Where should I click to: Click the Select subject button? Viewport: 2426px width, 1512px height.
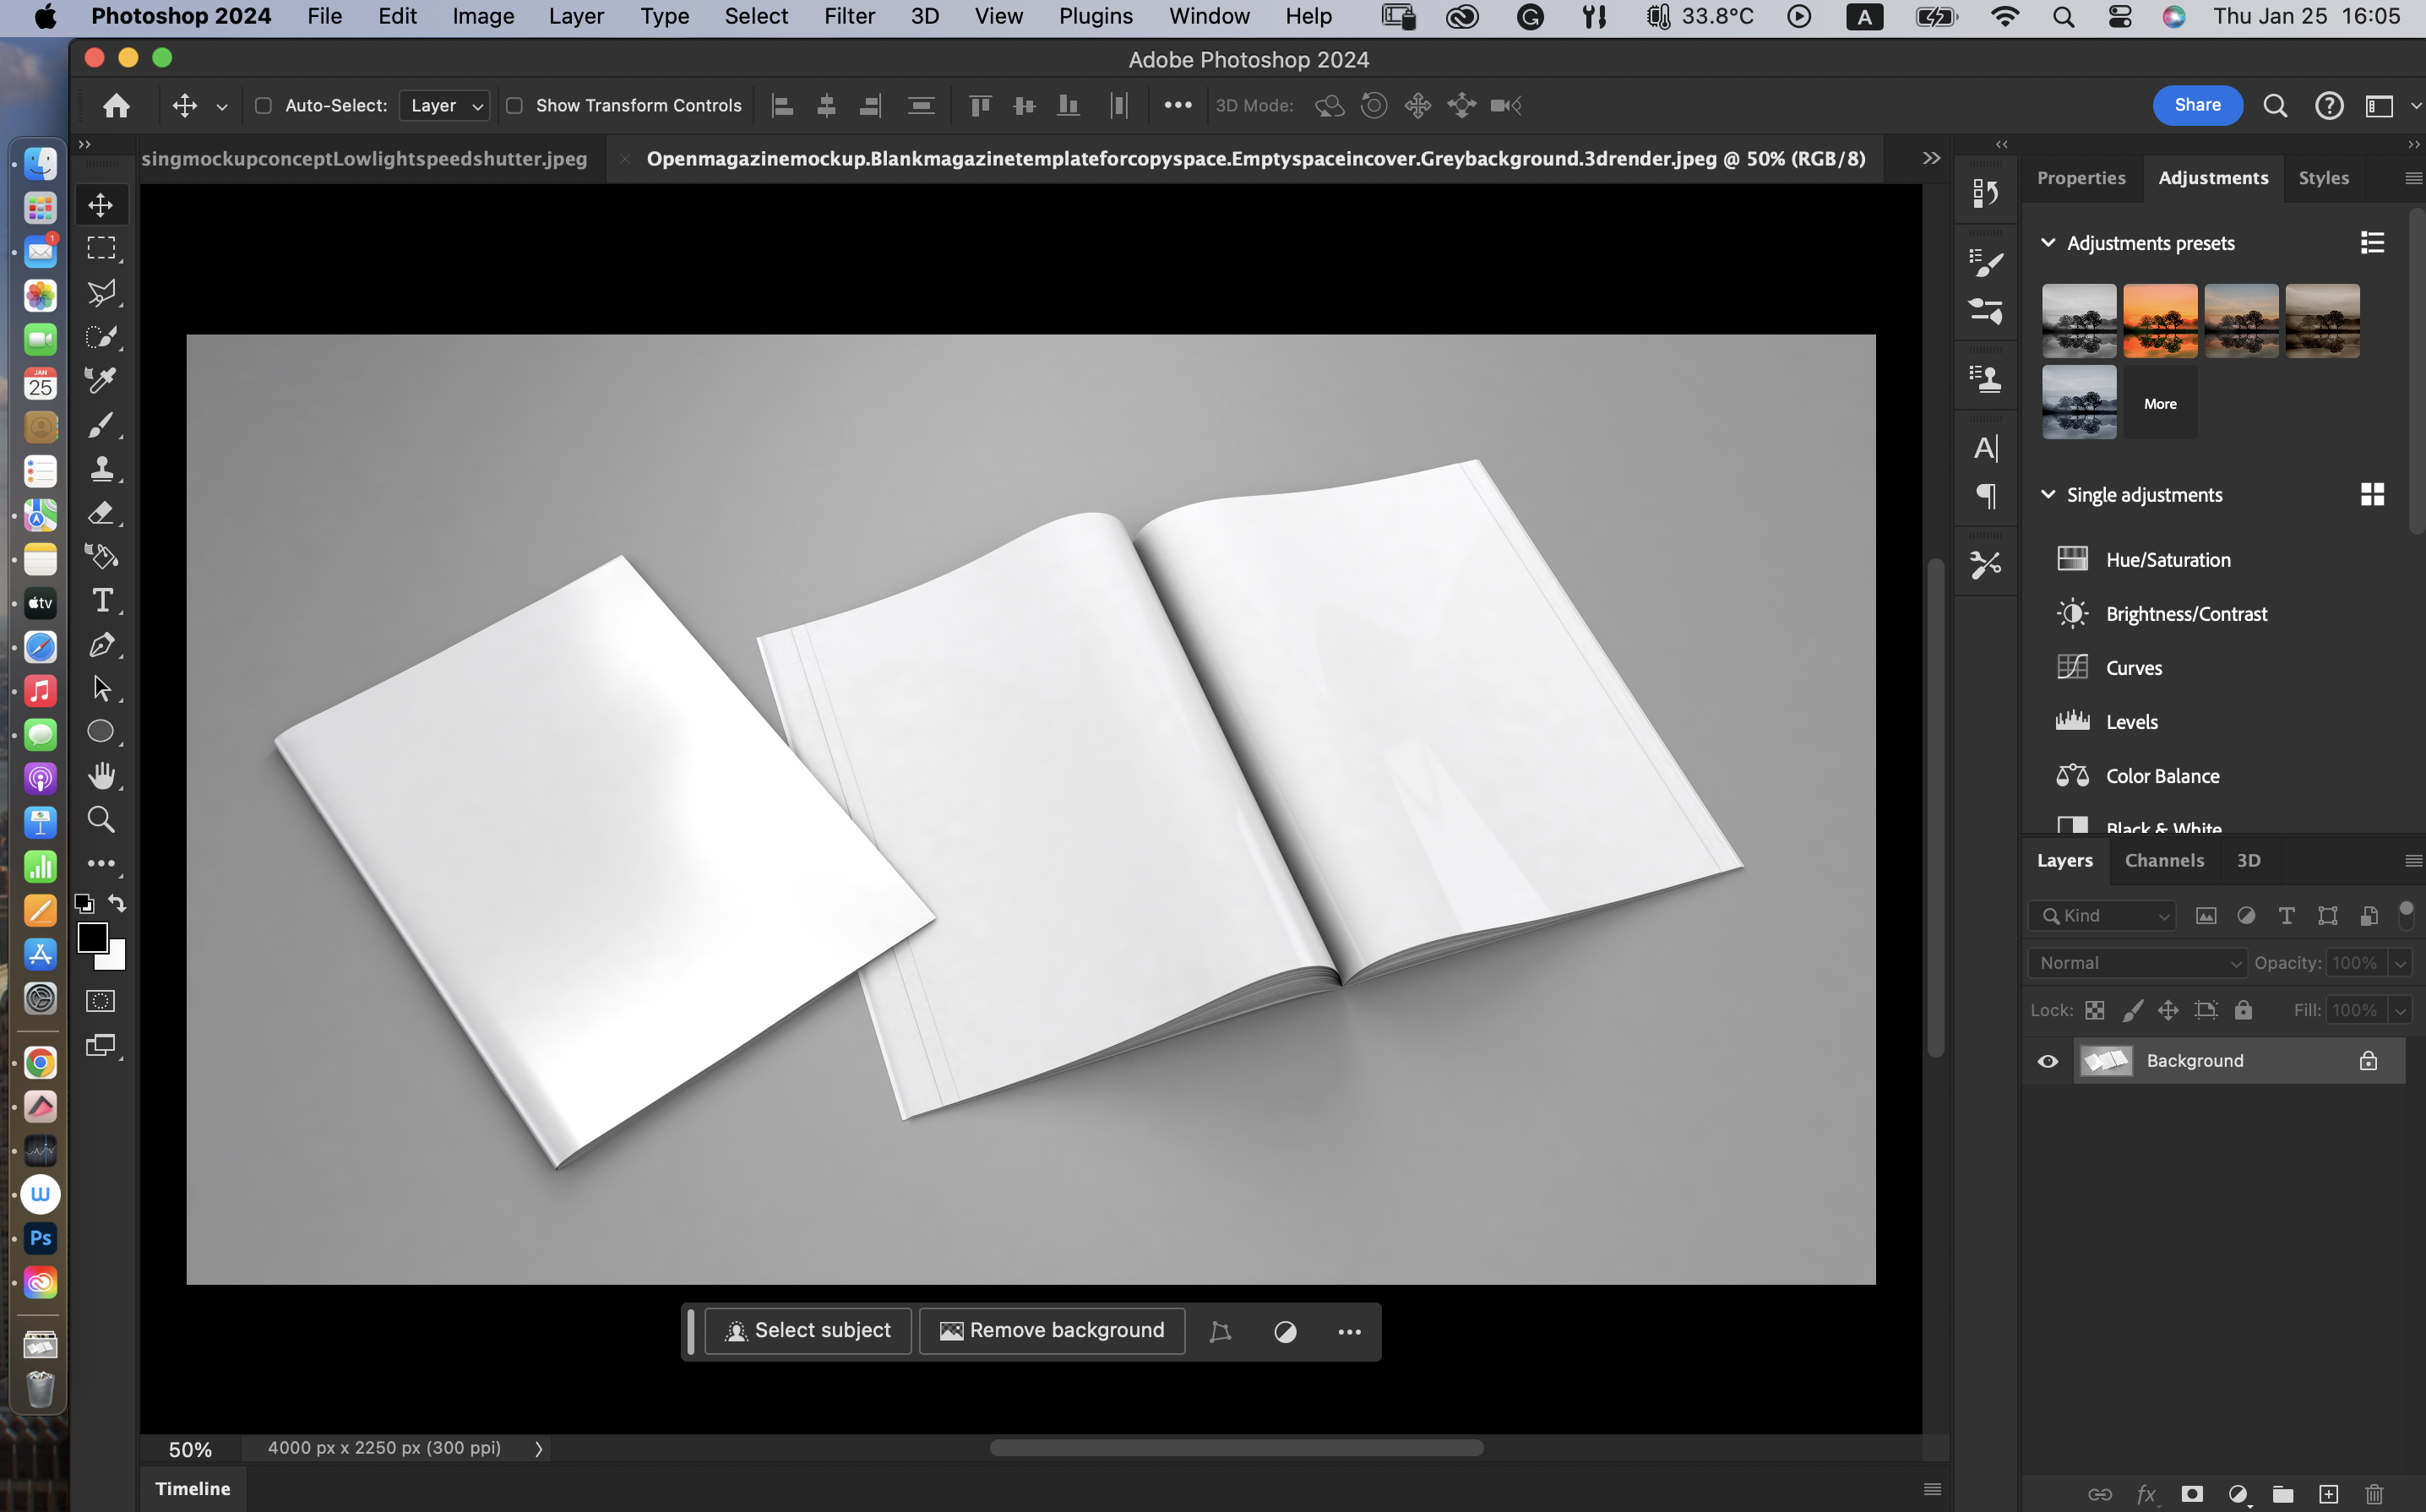(x=808, y=1331)
